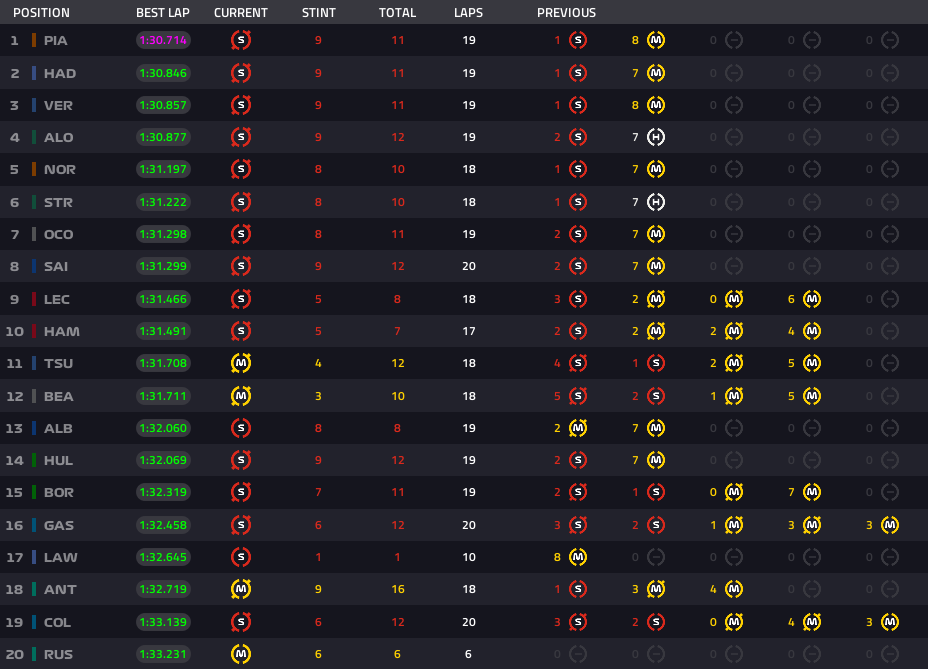928x669 pixels.
Task: Select the LEC driver name
Action: click(x=57, y=299)
